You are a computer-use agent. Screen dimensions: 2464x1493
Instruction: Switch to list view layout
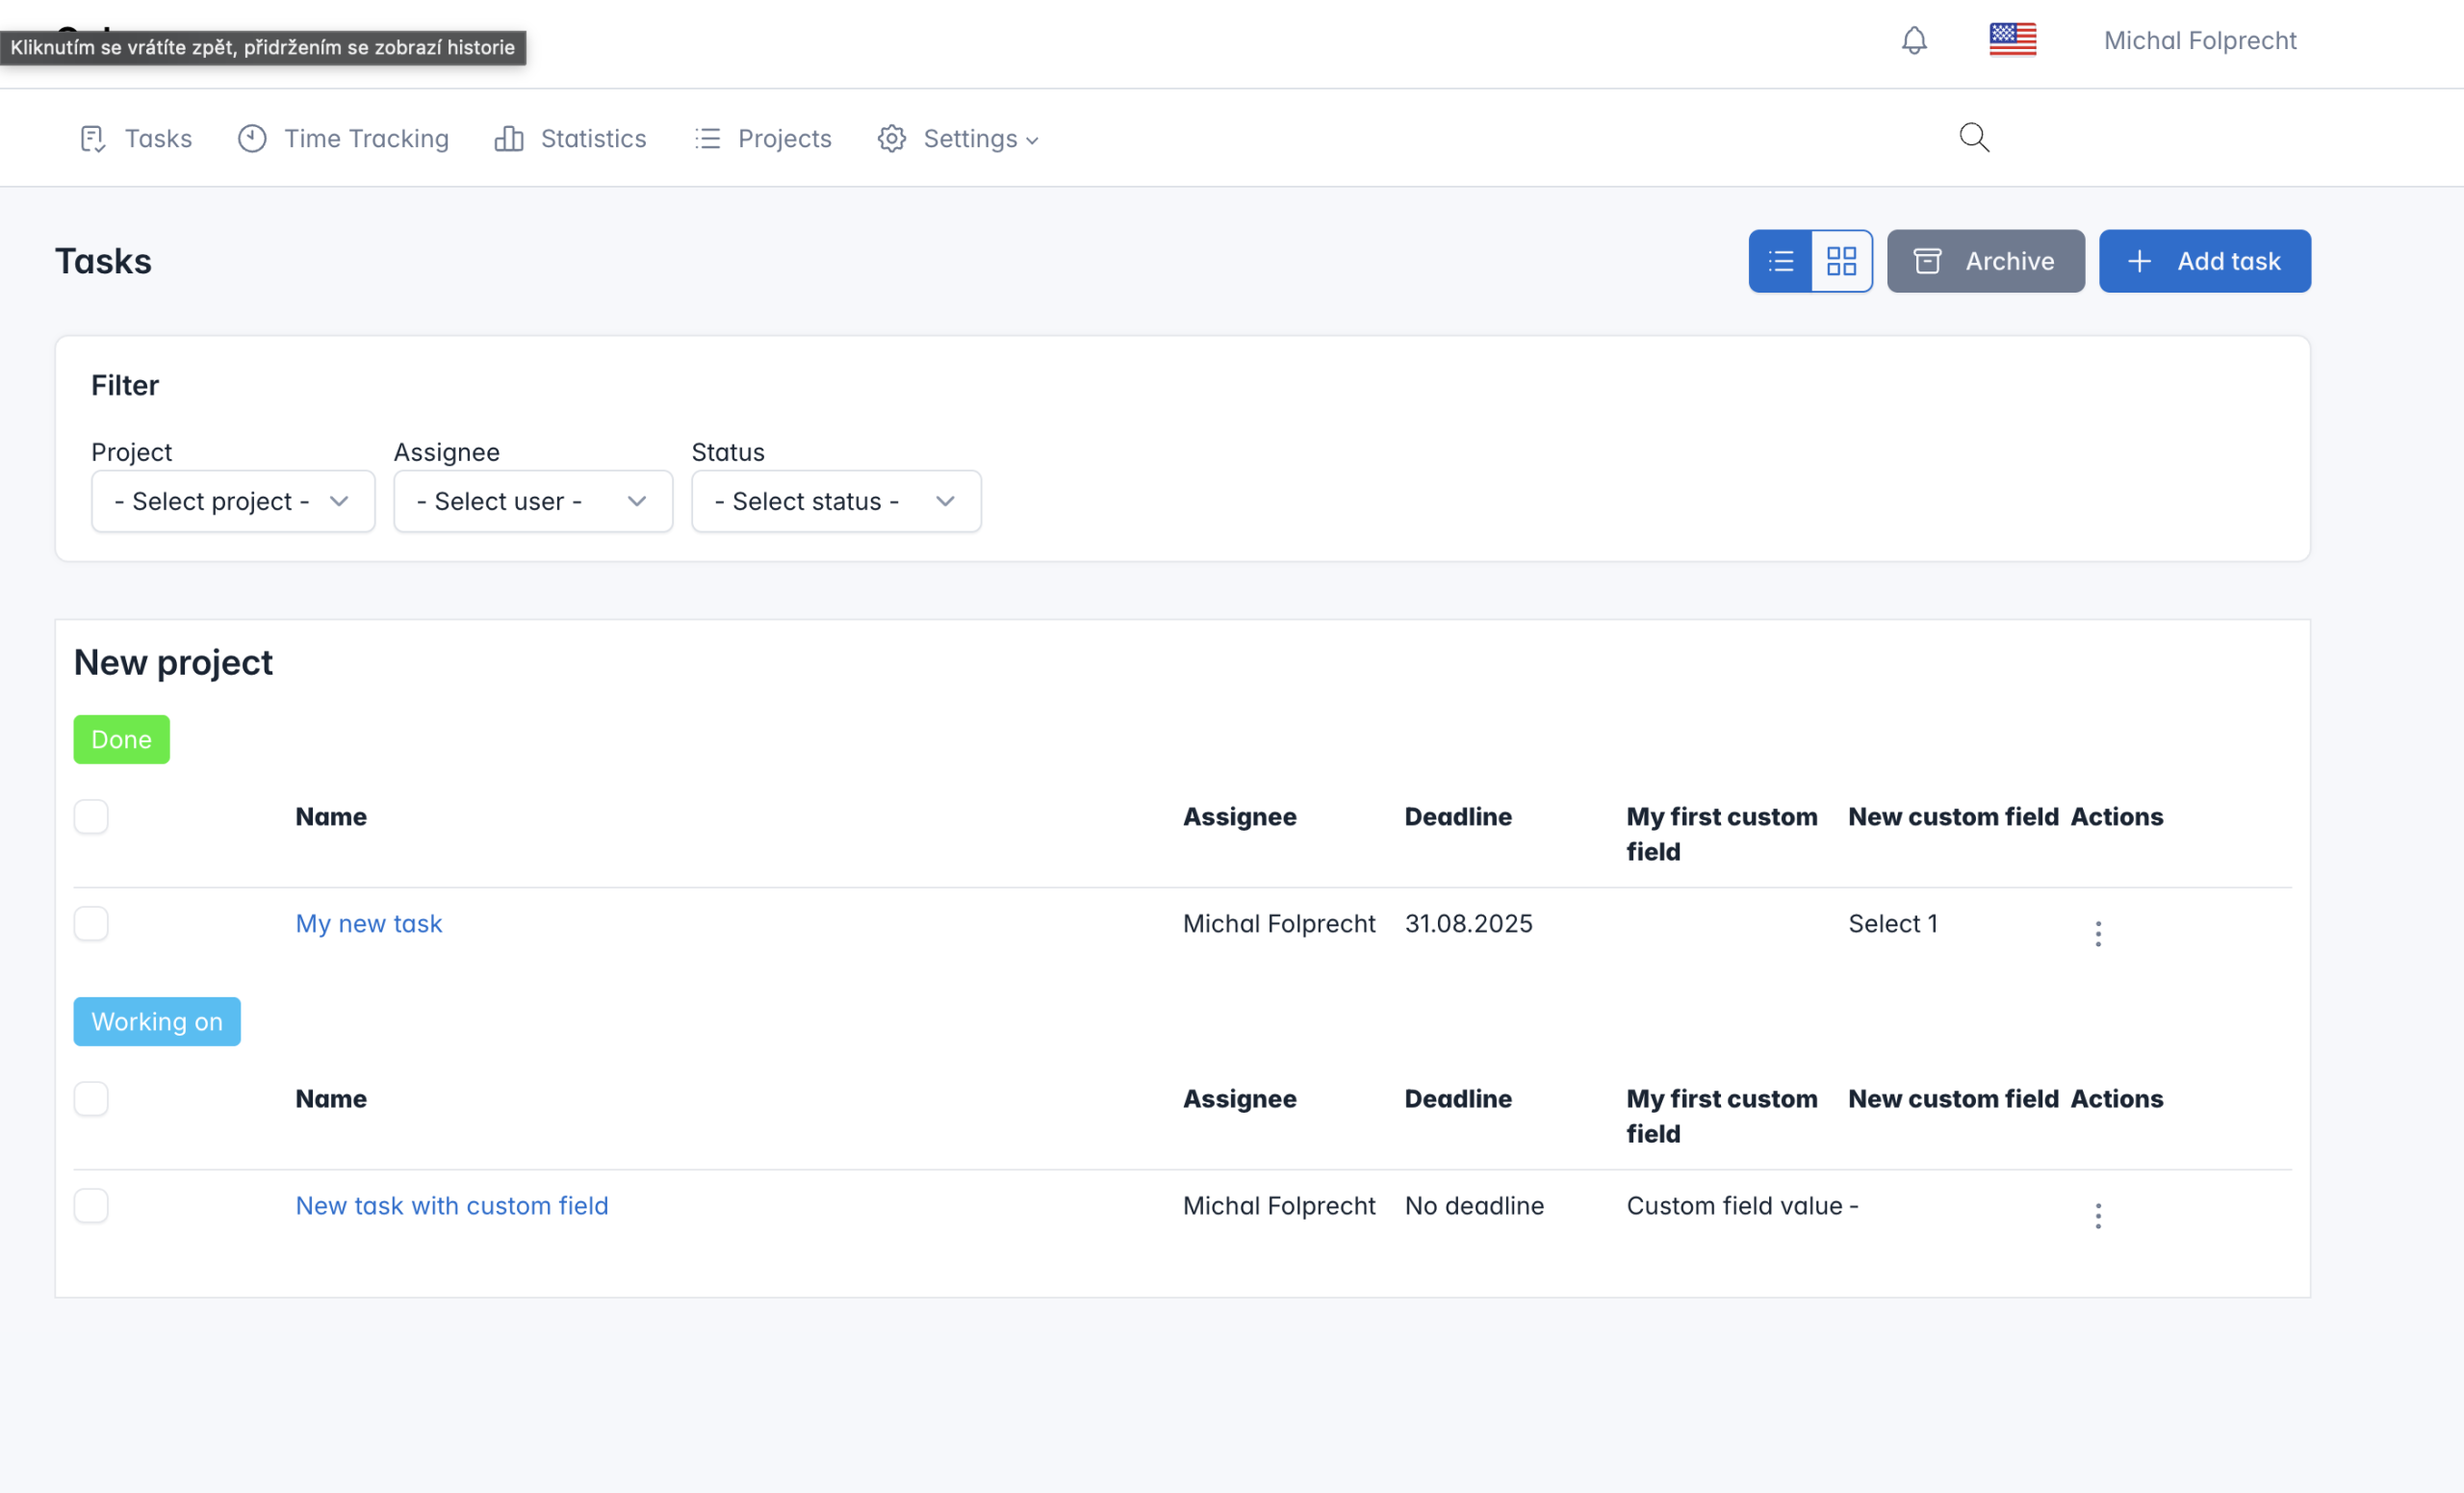tap(1780, 261)
